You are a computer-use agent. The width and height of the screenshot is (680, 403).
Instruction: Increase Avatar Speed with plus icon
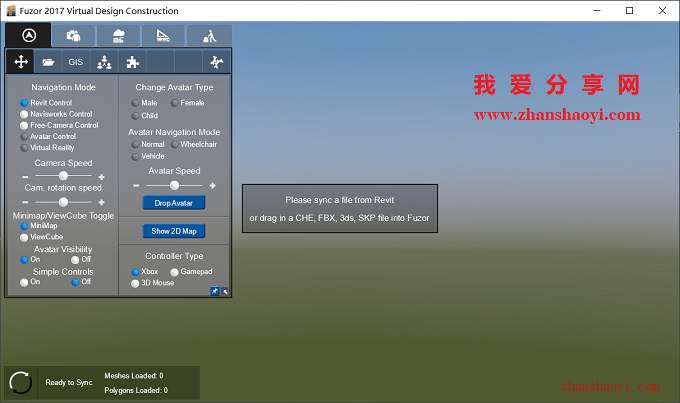point(212,186)
